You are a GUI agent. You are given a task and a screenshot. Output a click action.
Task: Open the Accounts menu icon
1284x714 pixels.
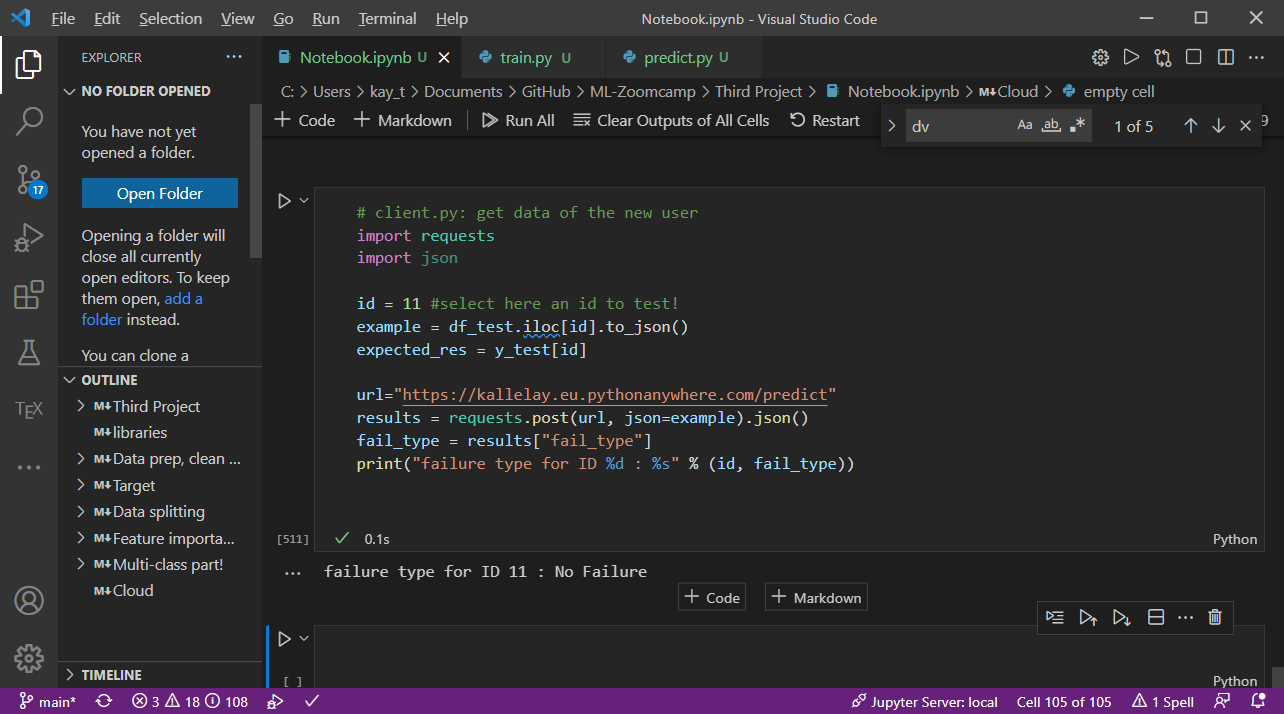point(29,600)
